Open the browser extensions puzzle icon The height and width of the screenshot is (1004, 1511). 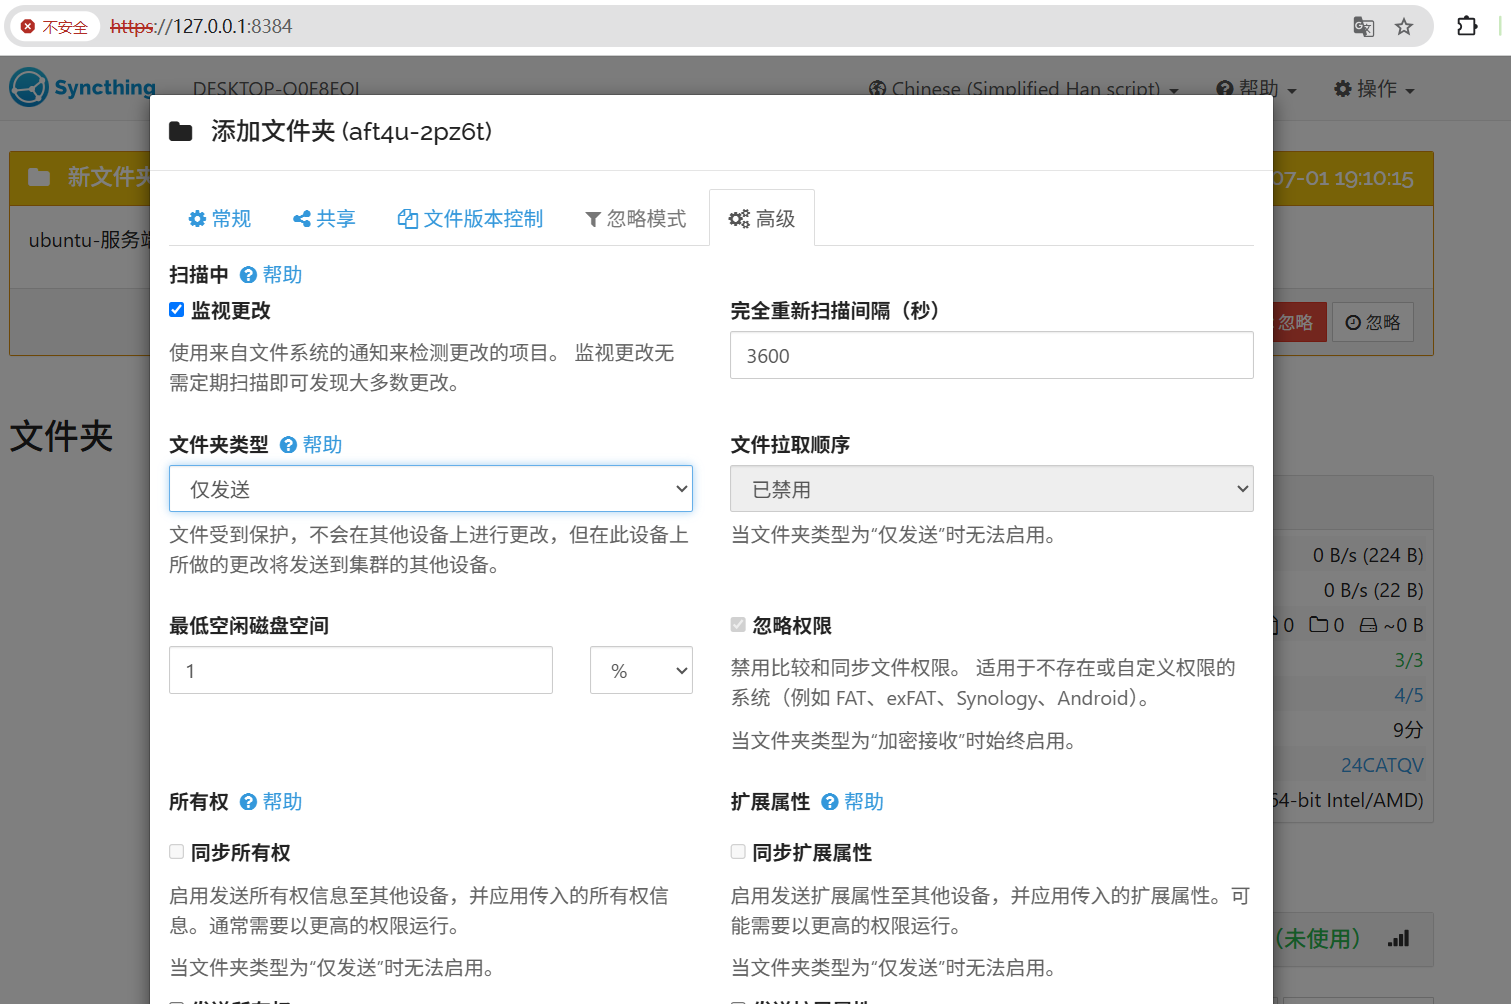point(1467,26)
